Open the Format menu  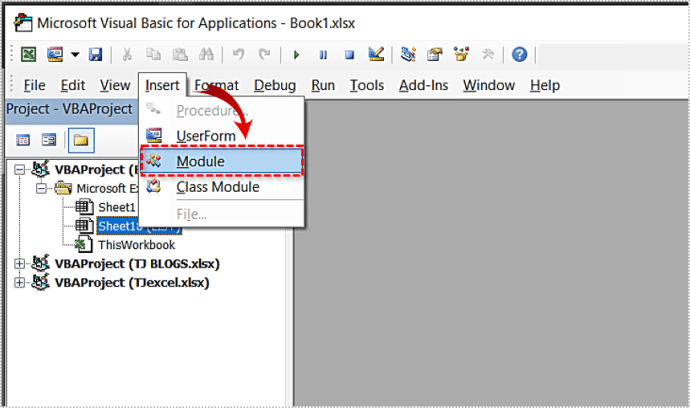click(217, 85)
